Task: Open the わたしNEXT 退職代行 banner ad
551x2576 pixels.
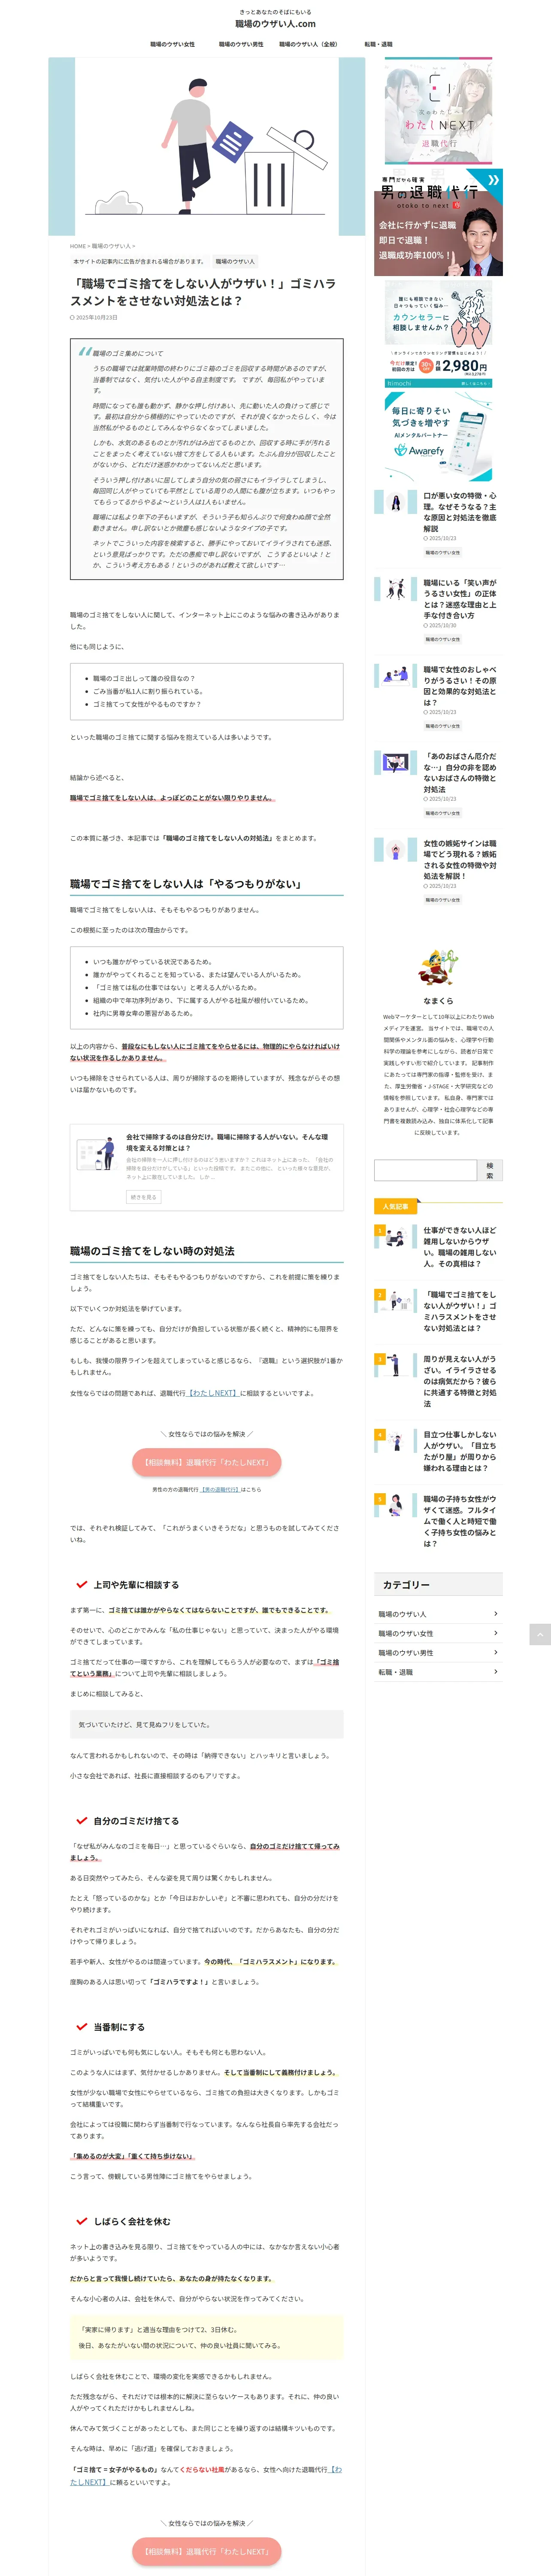Action: pyautogui.click(x=438, y=111)
